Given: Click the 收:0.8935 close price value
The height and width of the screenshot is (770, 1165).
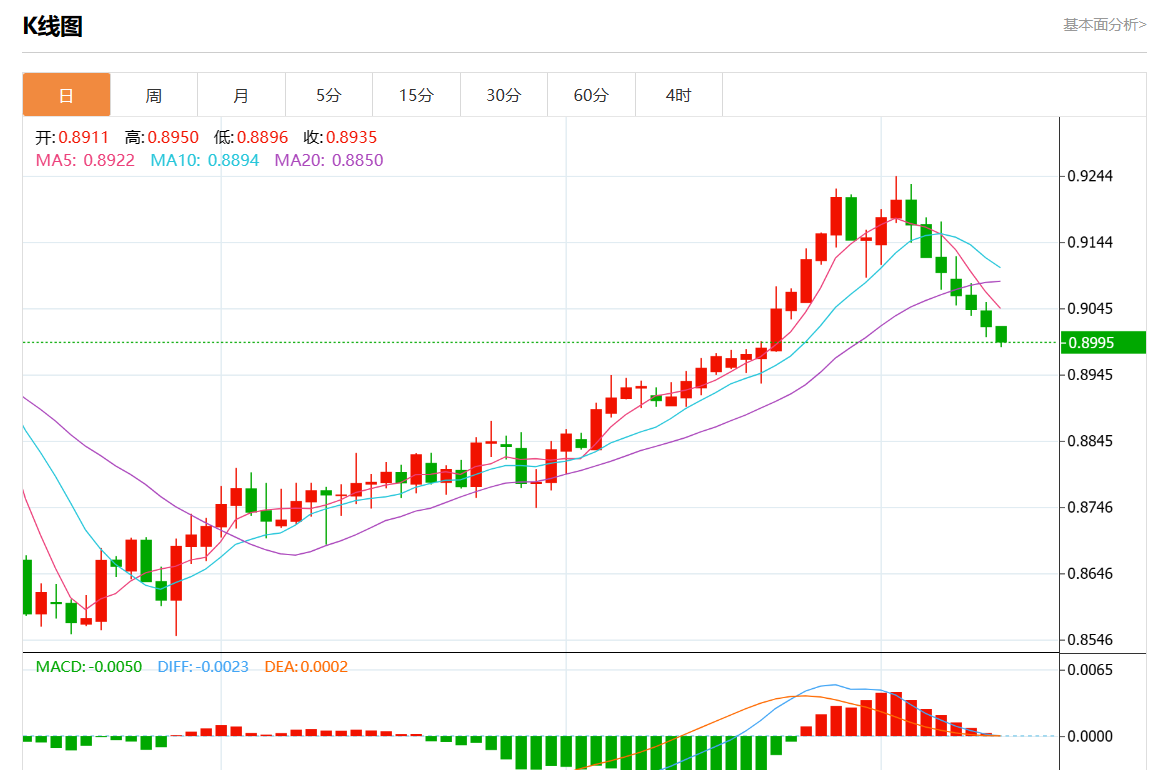Looking at the screenshot, I should pyautogui.click(x=340, y=138).
